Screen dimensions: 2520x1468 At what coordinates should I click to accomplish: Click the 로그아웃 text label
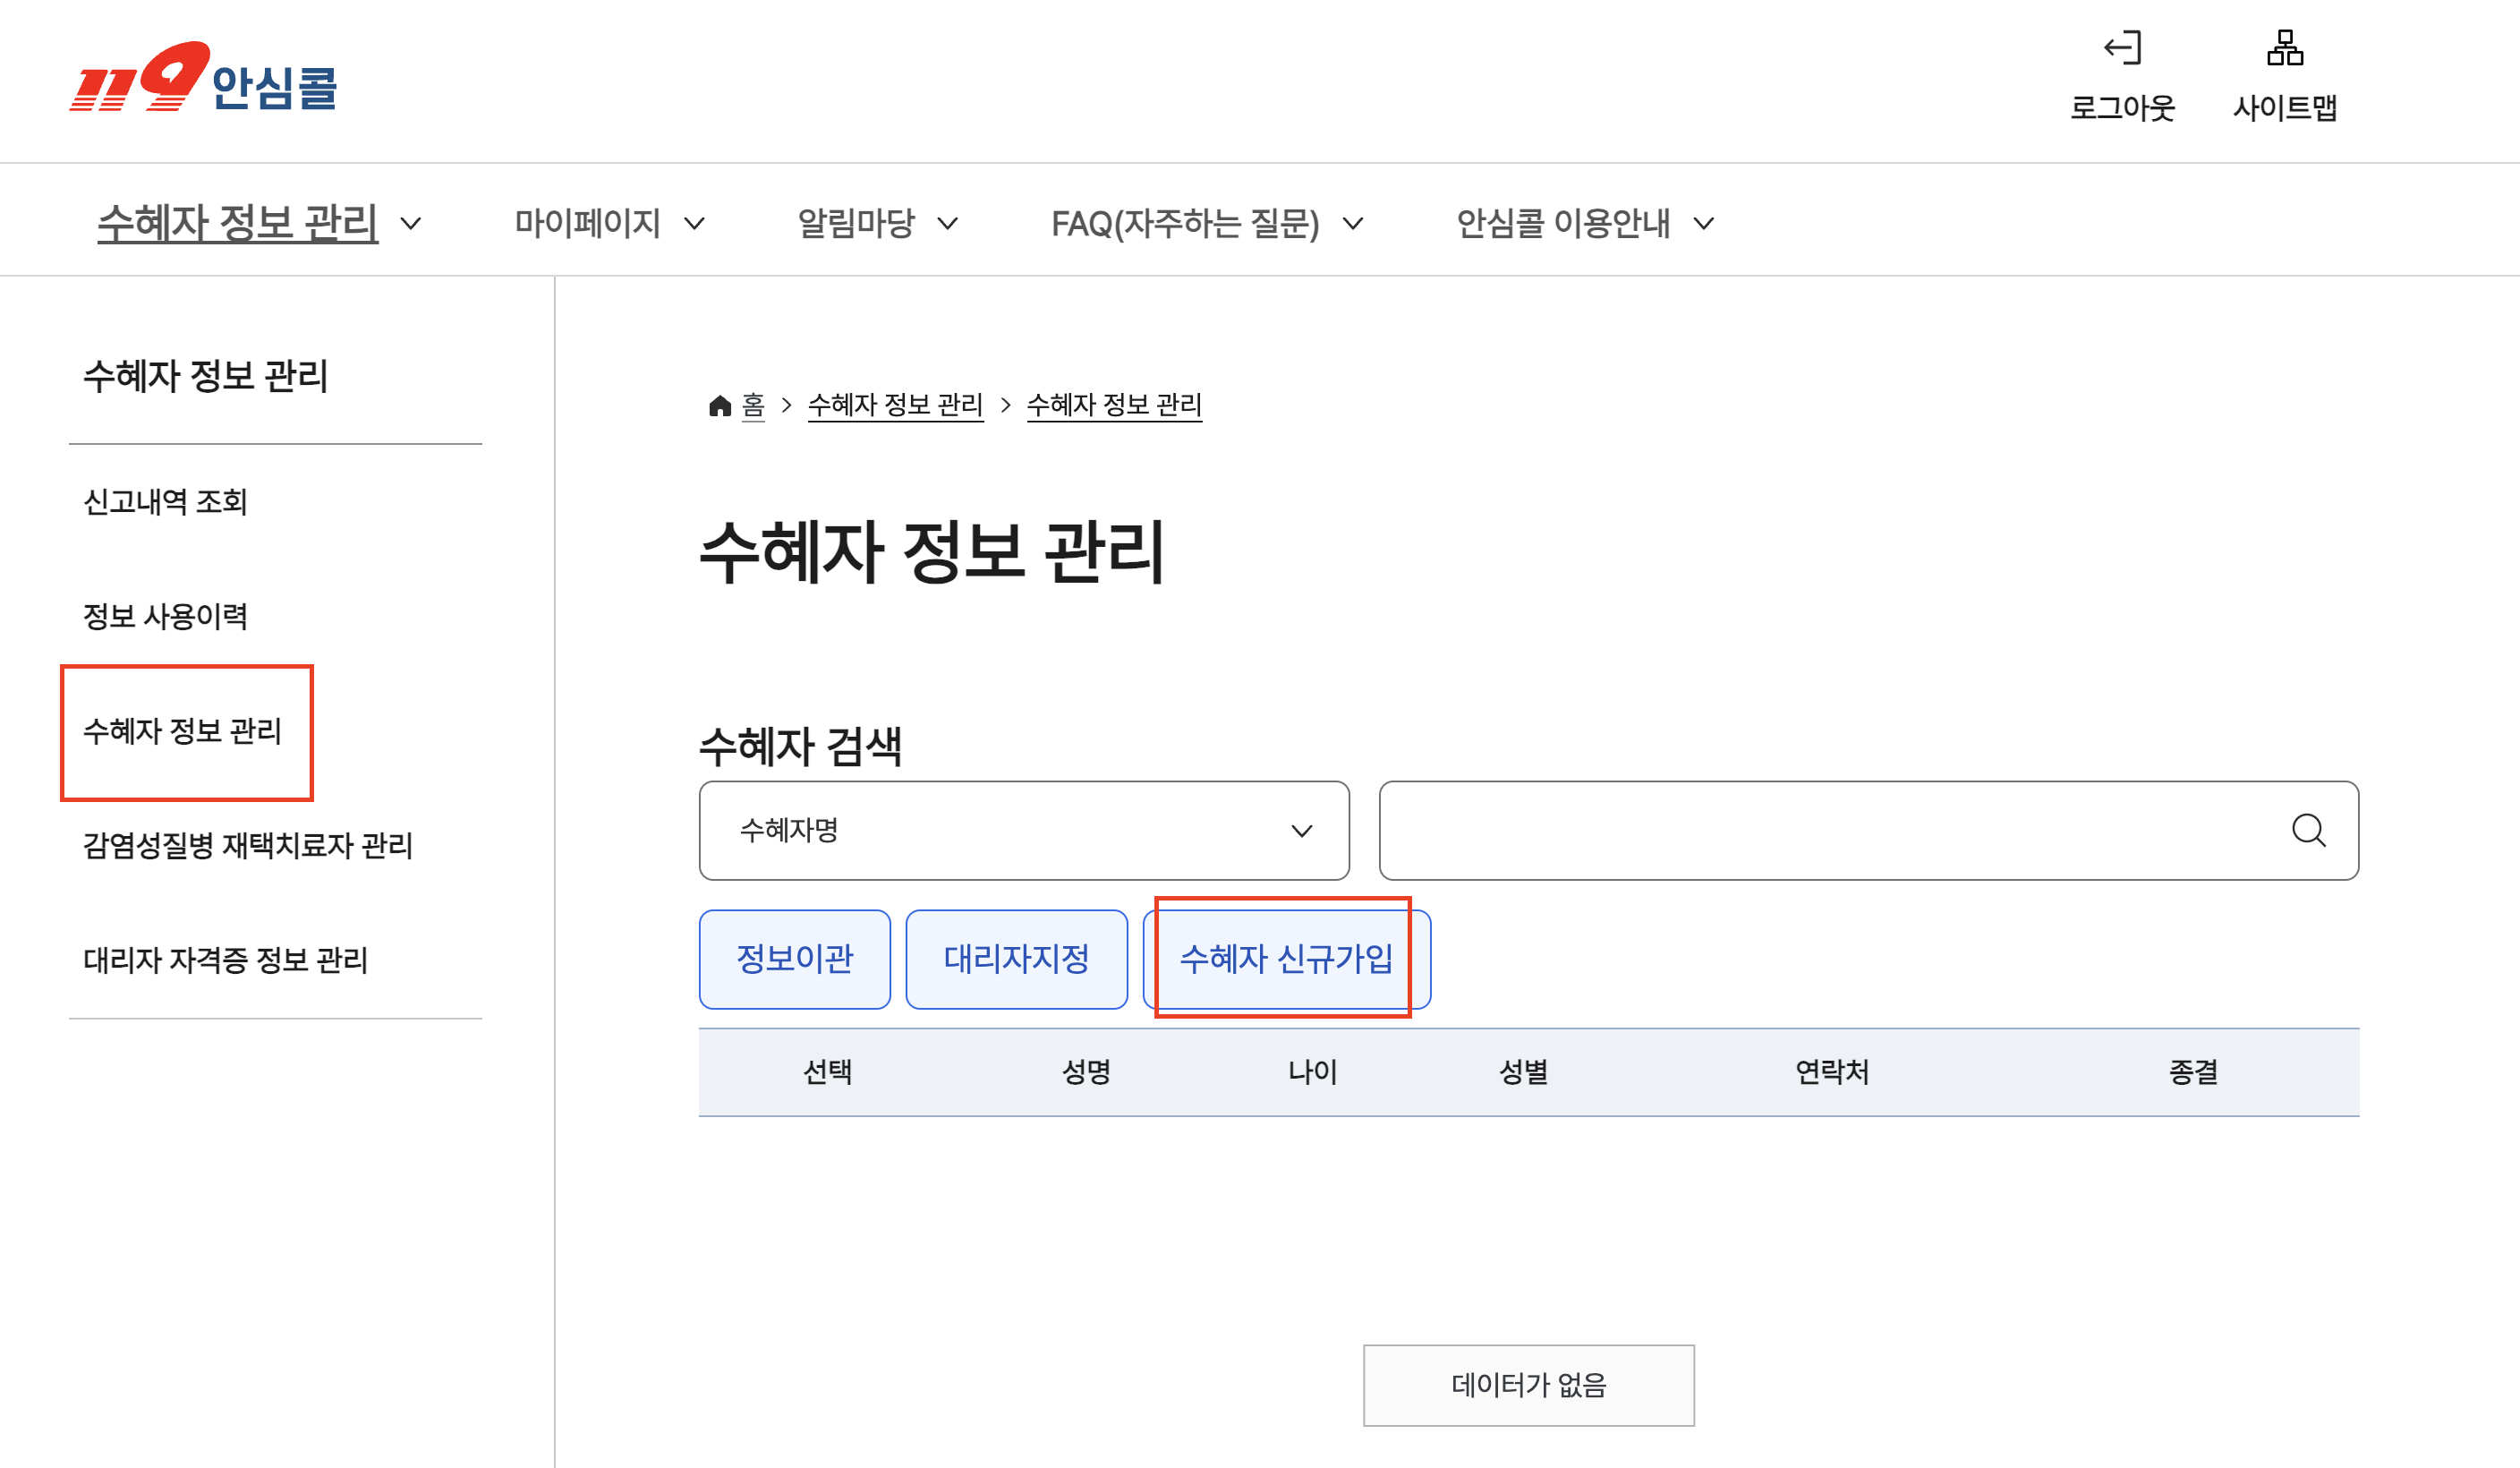[2122, 107]
